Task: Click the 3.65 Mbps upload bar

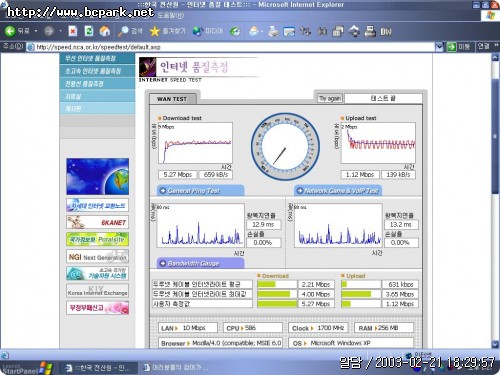Action: click(x=361, y=294)
